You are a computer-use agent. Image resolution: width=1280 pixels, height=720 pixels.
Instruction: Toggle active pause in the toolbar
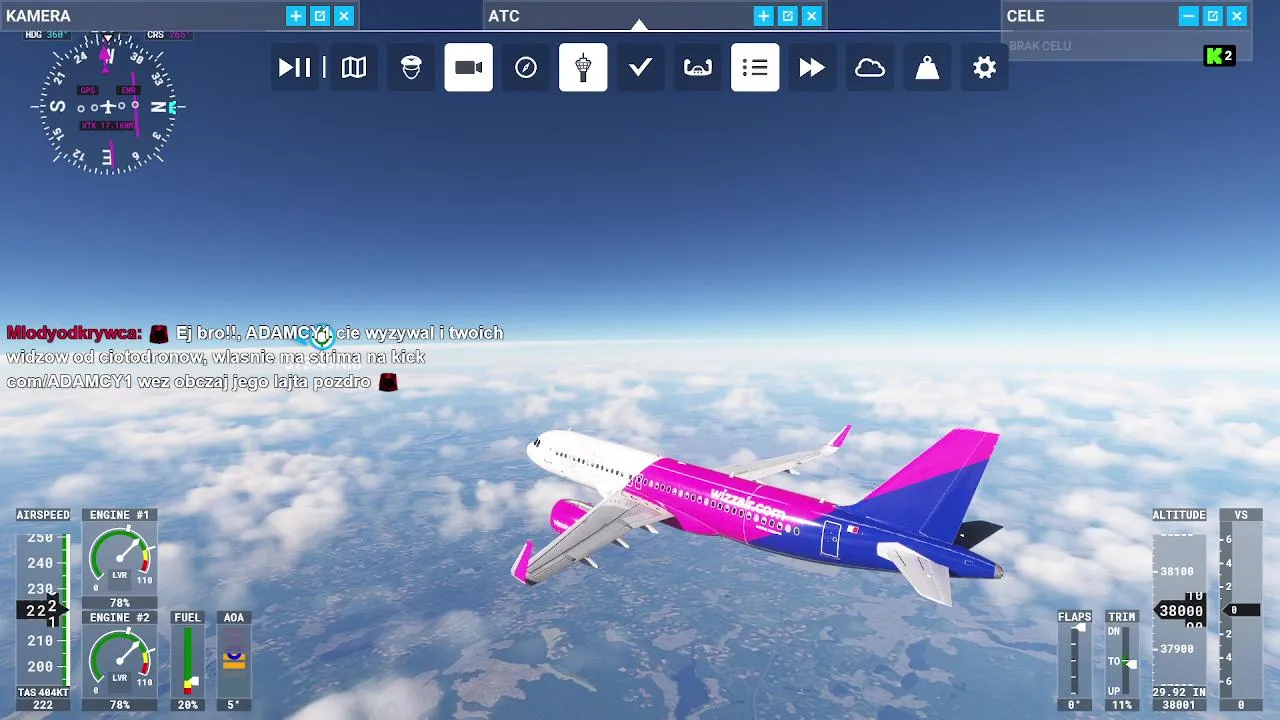295,67
